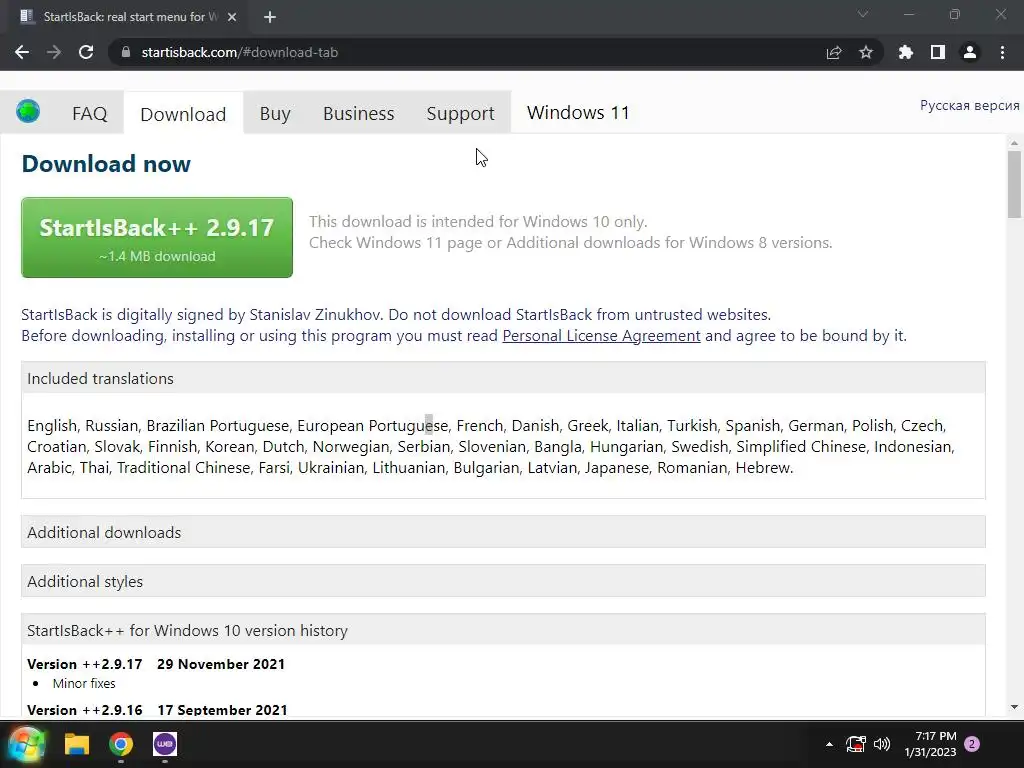Image resolution: width=1024 pixels, height=768 pixels.
Task: Open the Buy tab
Action: point(275,114)
